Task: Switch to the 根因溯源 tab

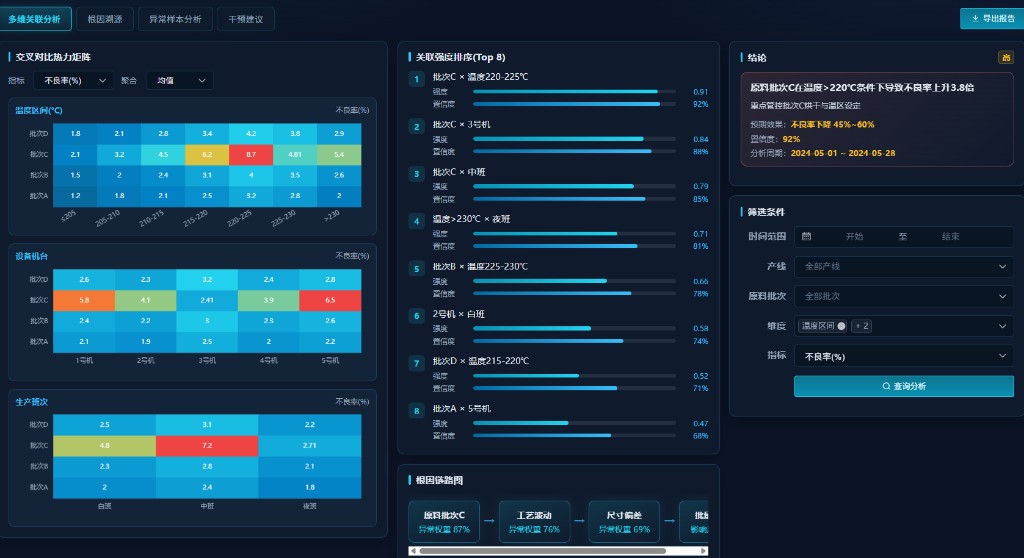Action: 105,19
